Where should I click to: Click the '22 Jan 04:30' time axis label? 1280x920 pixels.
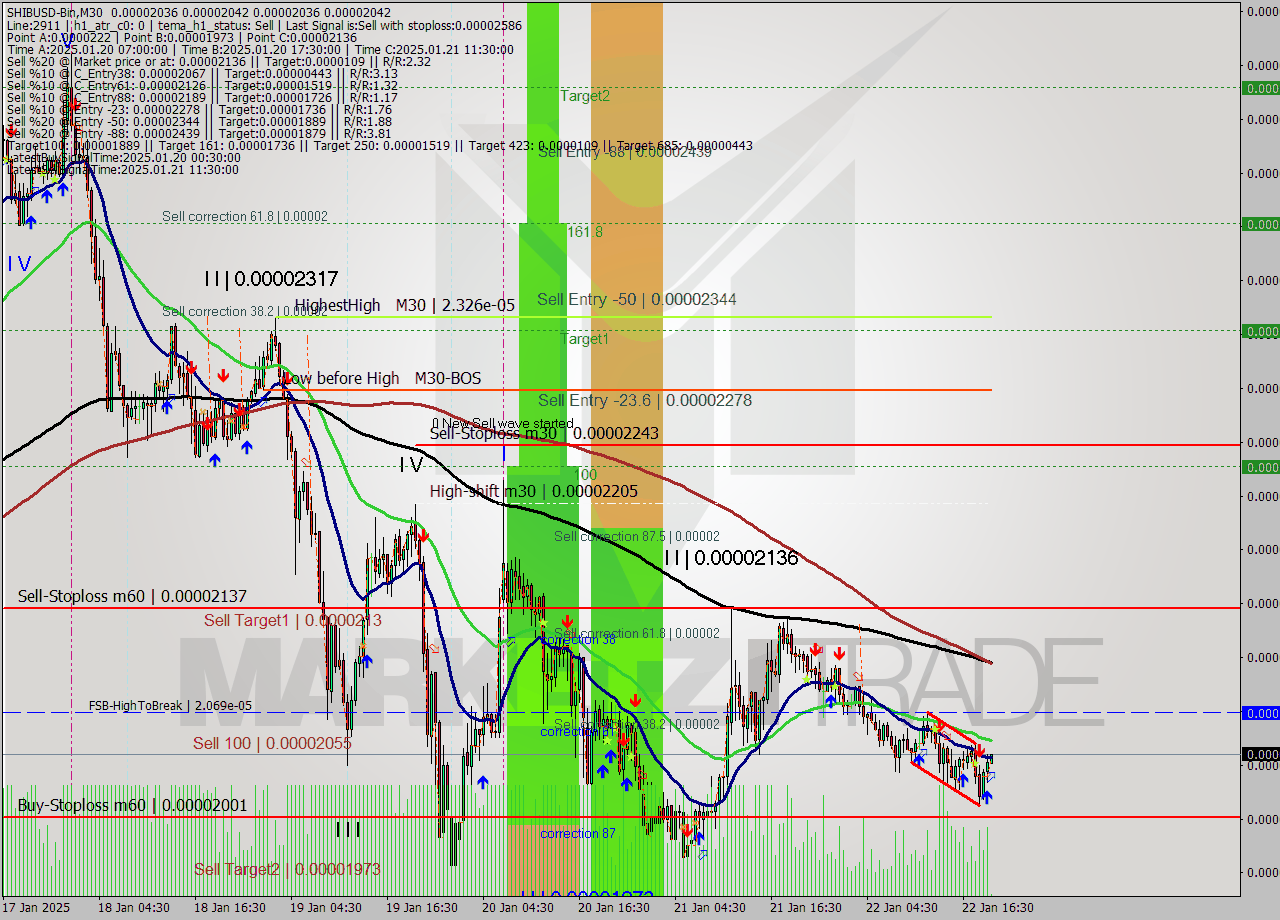pyautogui.click(x=901, y=907)
